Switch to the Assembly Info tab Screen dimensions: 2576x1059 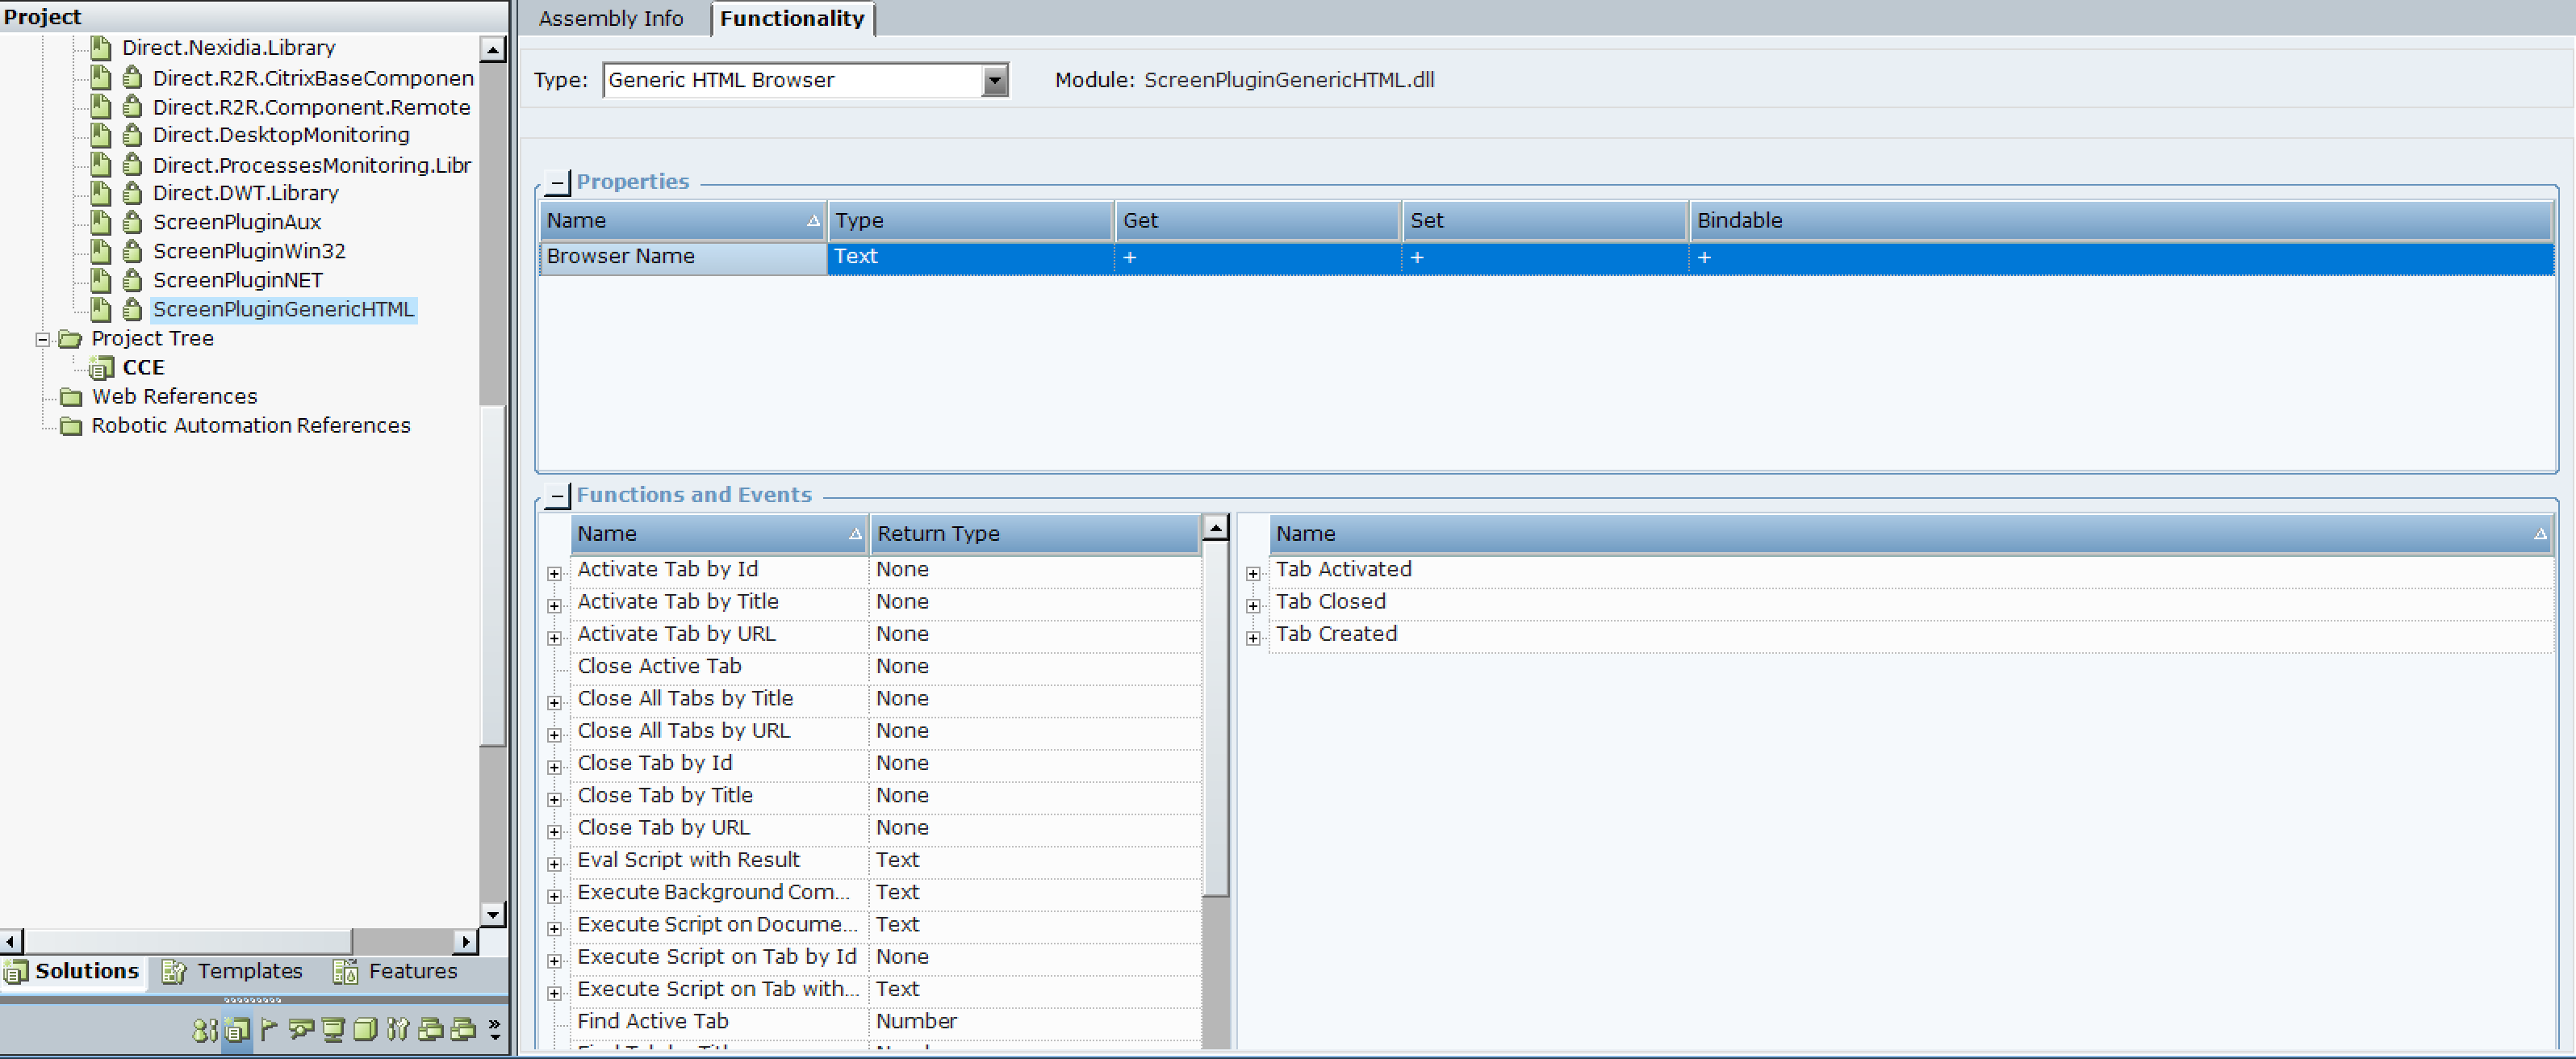coord(610,19)
